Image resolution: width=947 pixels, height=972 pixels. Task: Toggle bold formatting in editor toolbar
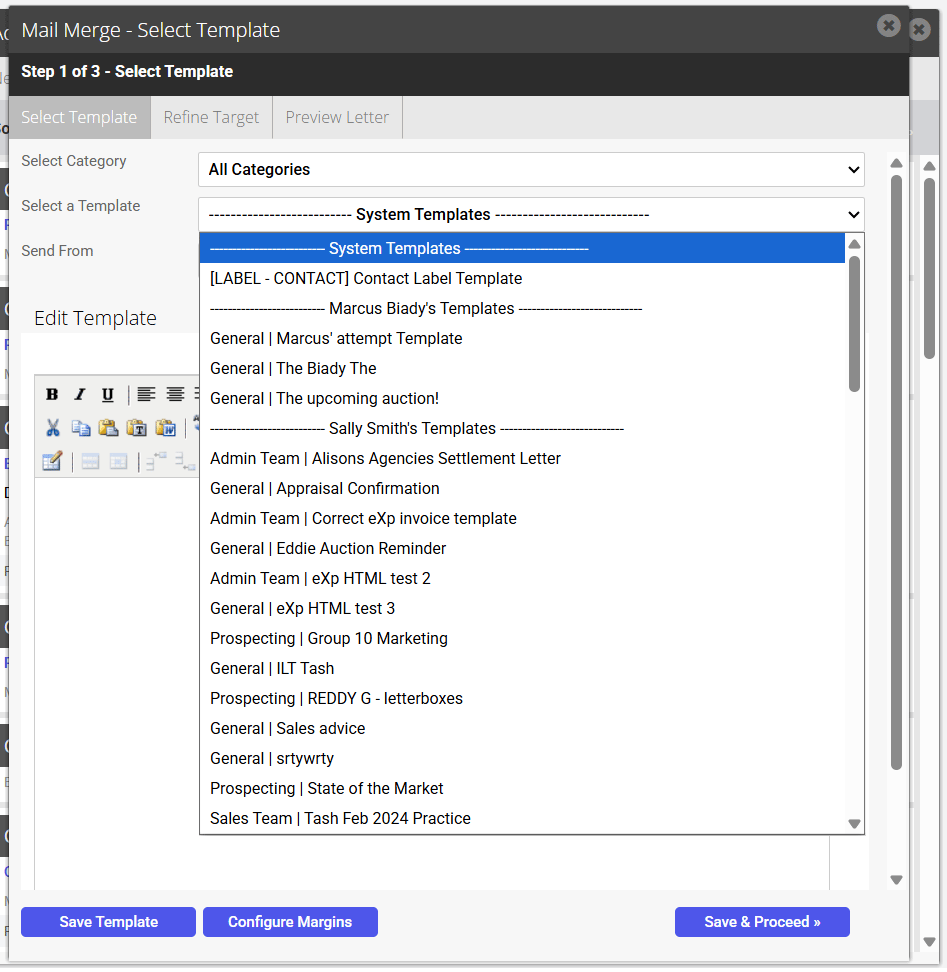[52, 394]
